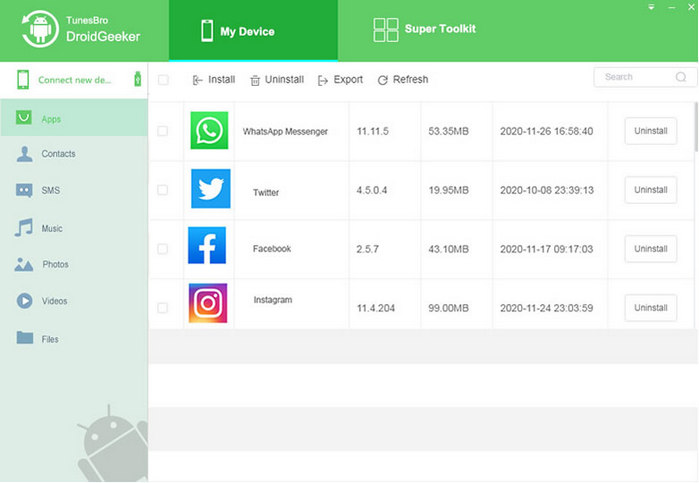Click the Twitter bird app icon
Viewport: 699px width, 483px height.
click(211, 189)
